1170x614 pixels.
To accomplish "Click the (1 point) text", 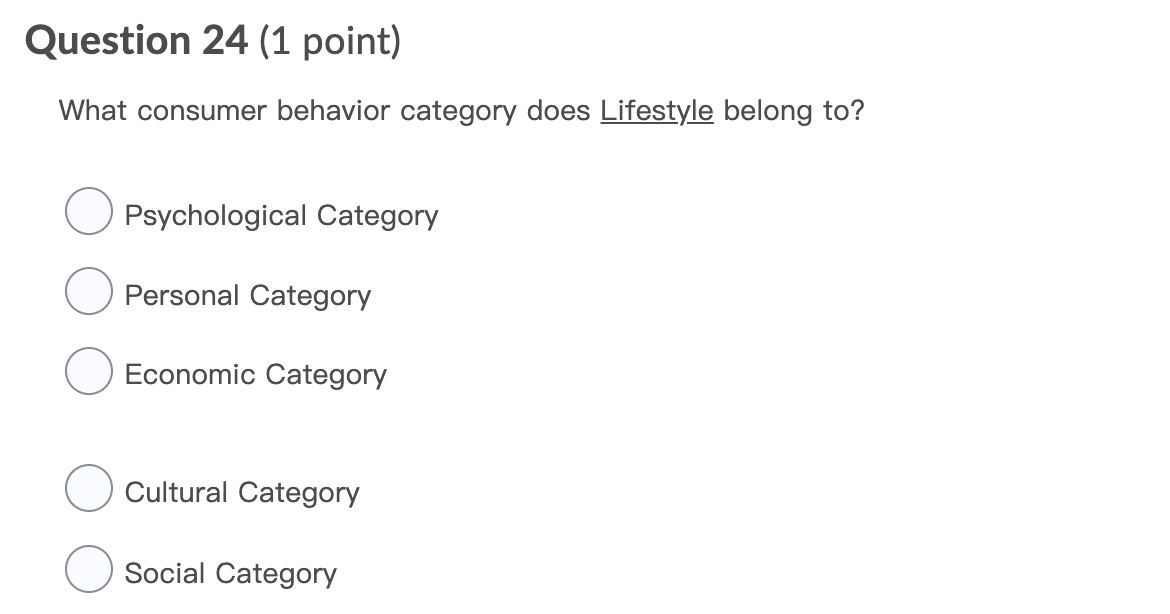I will 332,42.
